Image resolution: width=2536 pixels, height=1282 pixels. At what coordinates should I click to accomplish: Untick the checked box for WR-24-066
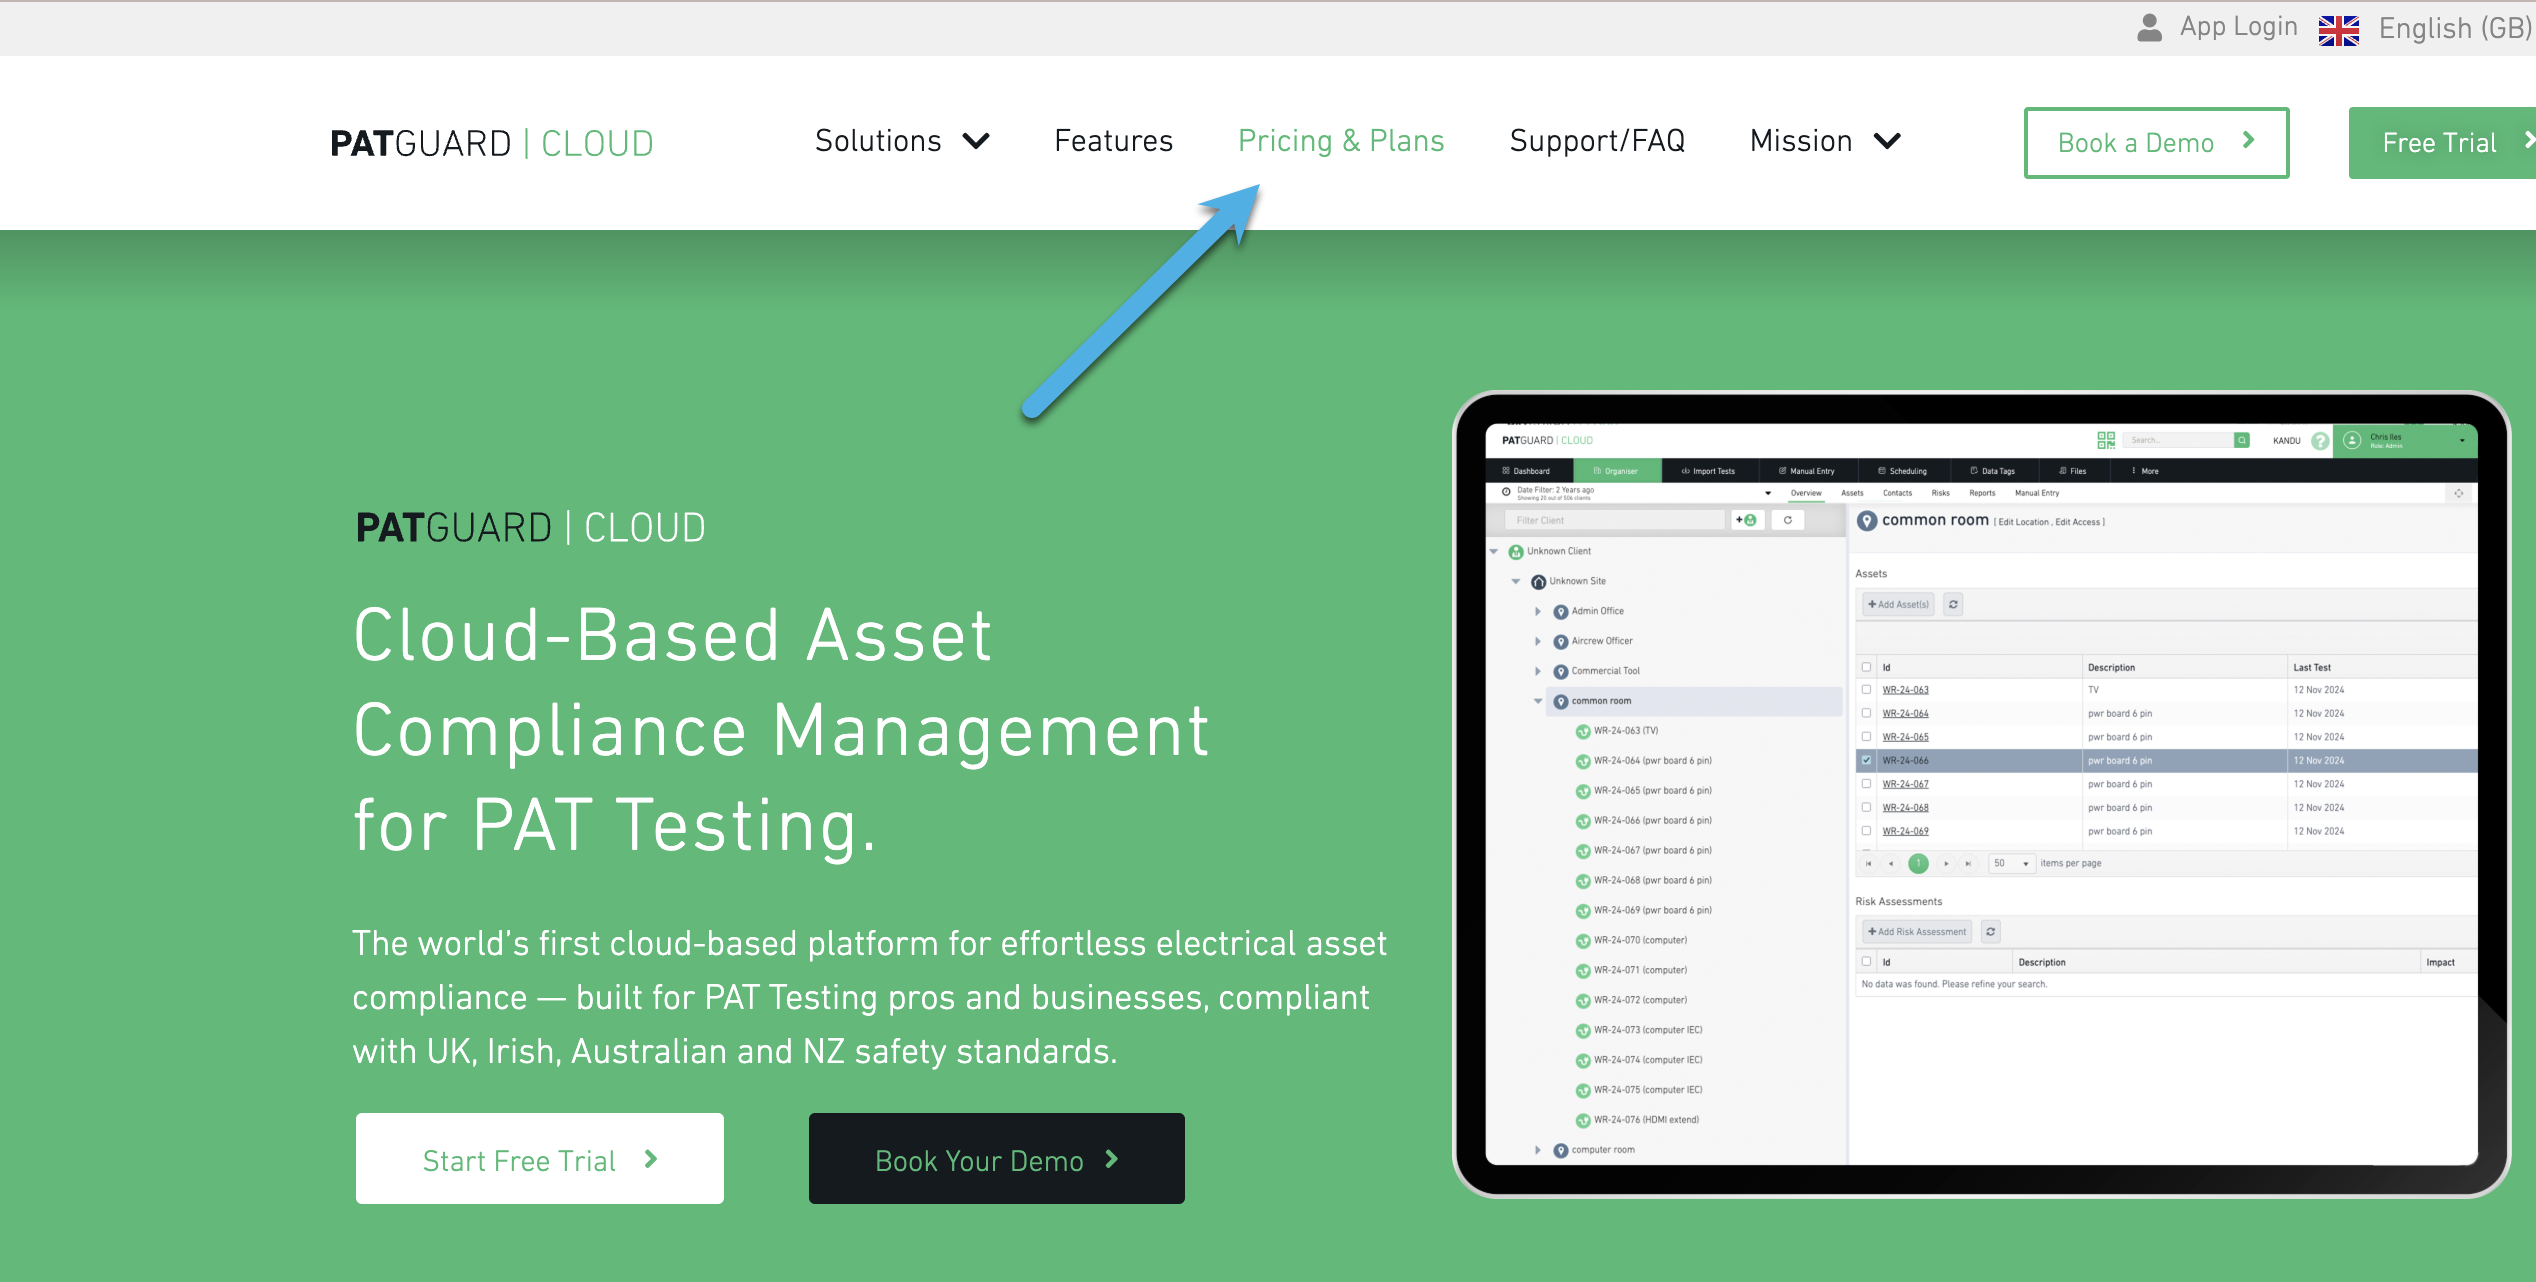pyautogui.click(x=1866, y=760)
